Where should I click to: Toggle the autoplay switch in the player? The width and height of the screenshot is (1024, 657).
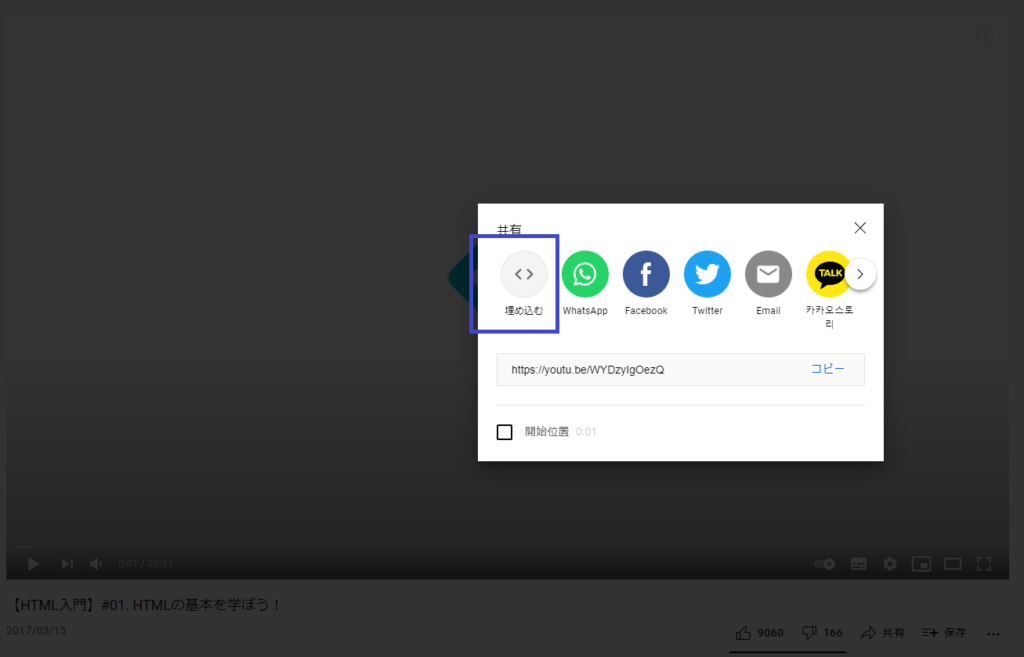click(825, 564)
